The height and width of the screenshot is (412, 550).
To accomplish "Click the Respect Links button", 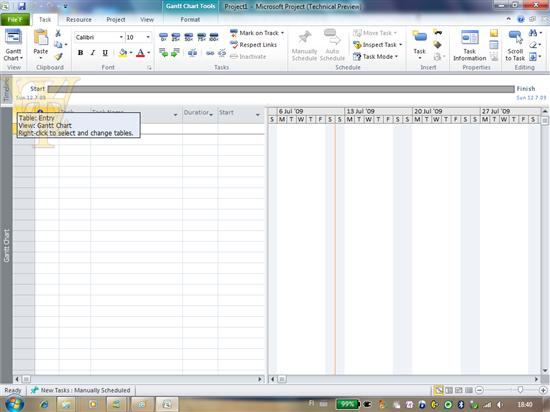I will click(x=253, y=45).
